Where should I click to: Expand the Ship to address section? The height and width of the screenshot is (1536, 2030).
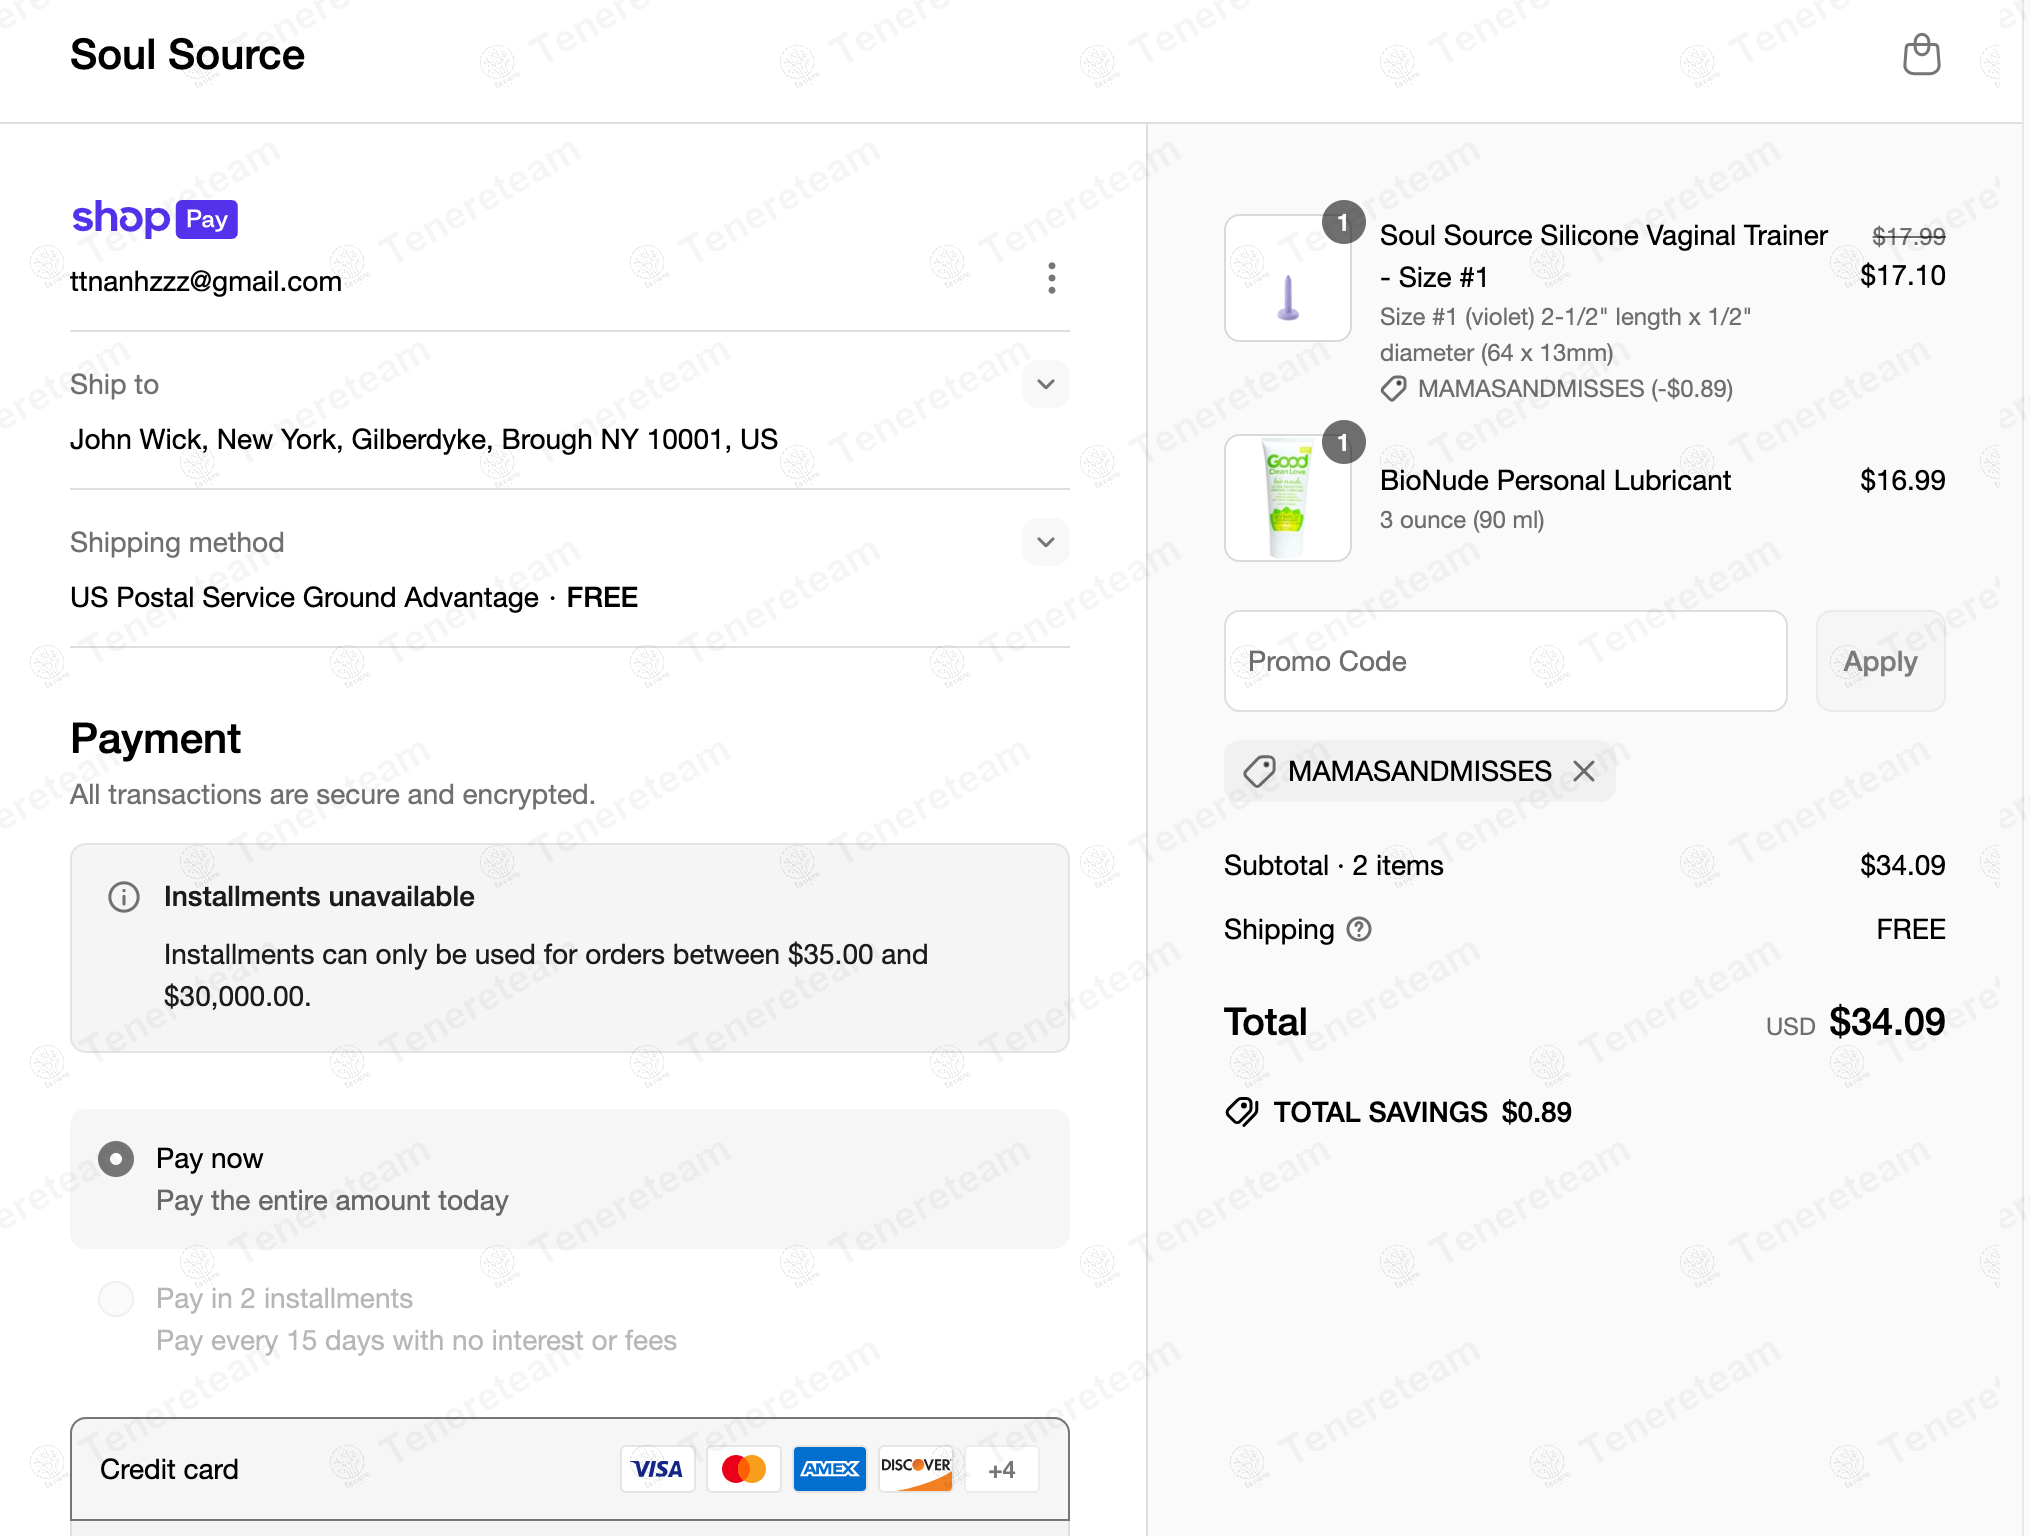point(1045,384)
